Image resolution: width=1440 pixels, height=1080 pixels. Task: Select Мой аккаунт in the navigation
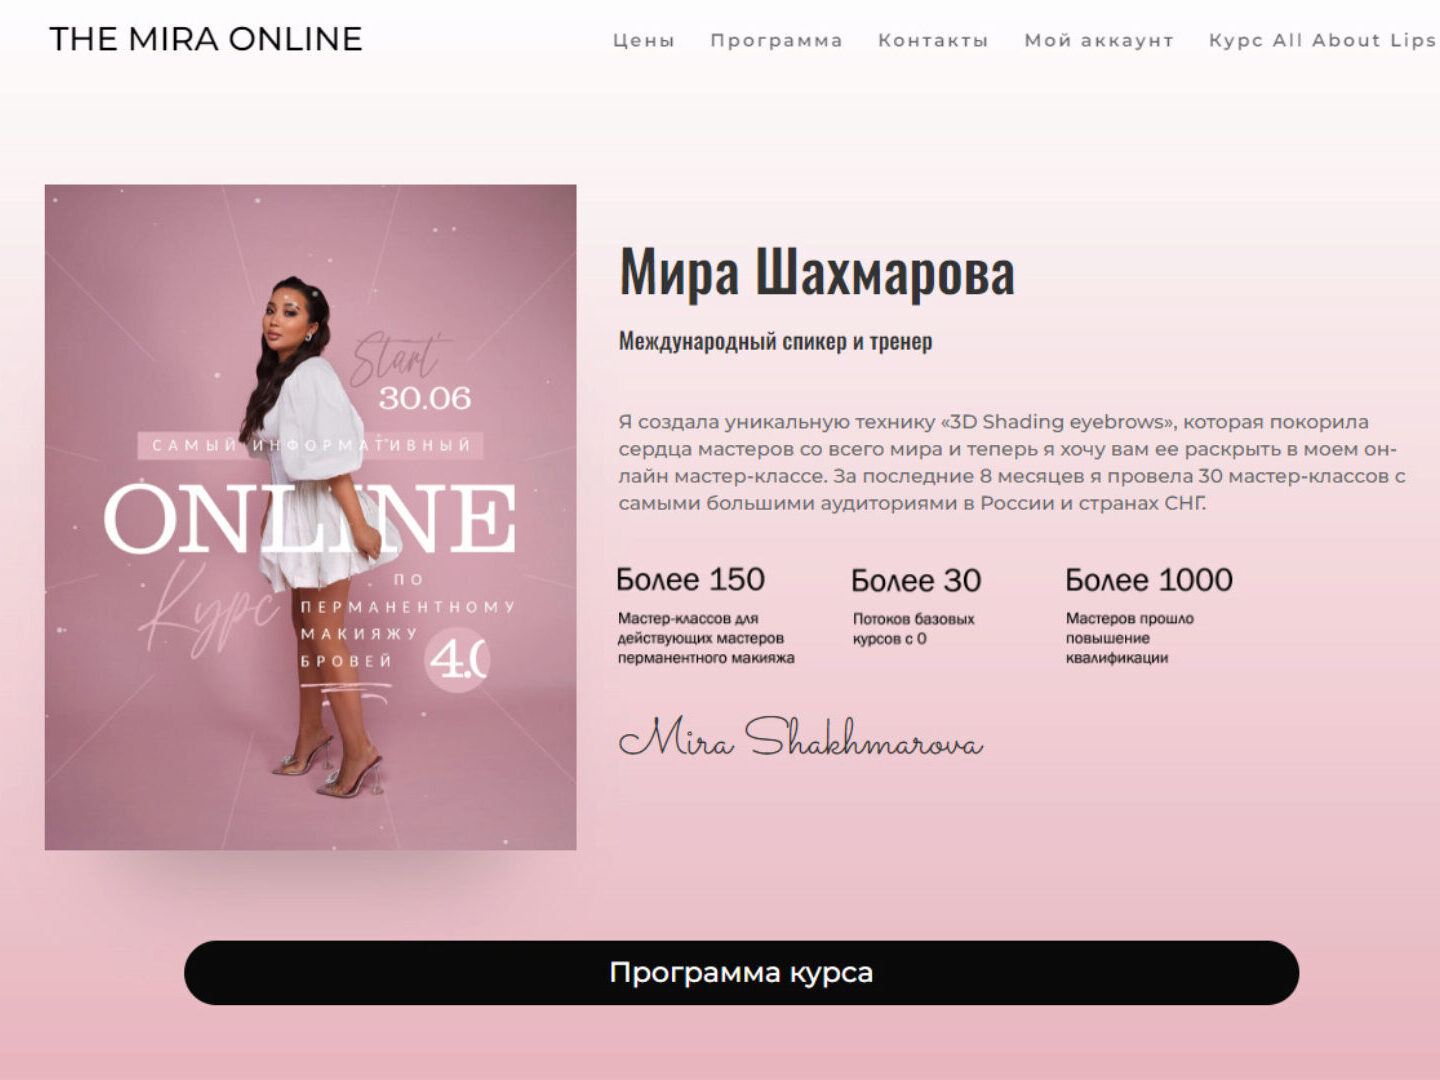(x=1099, y=41)
